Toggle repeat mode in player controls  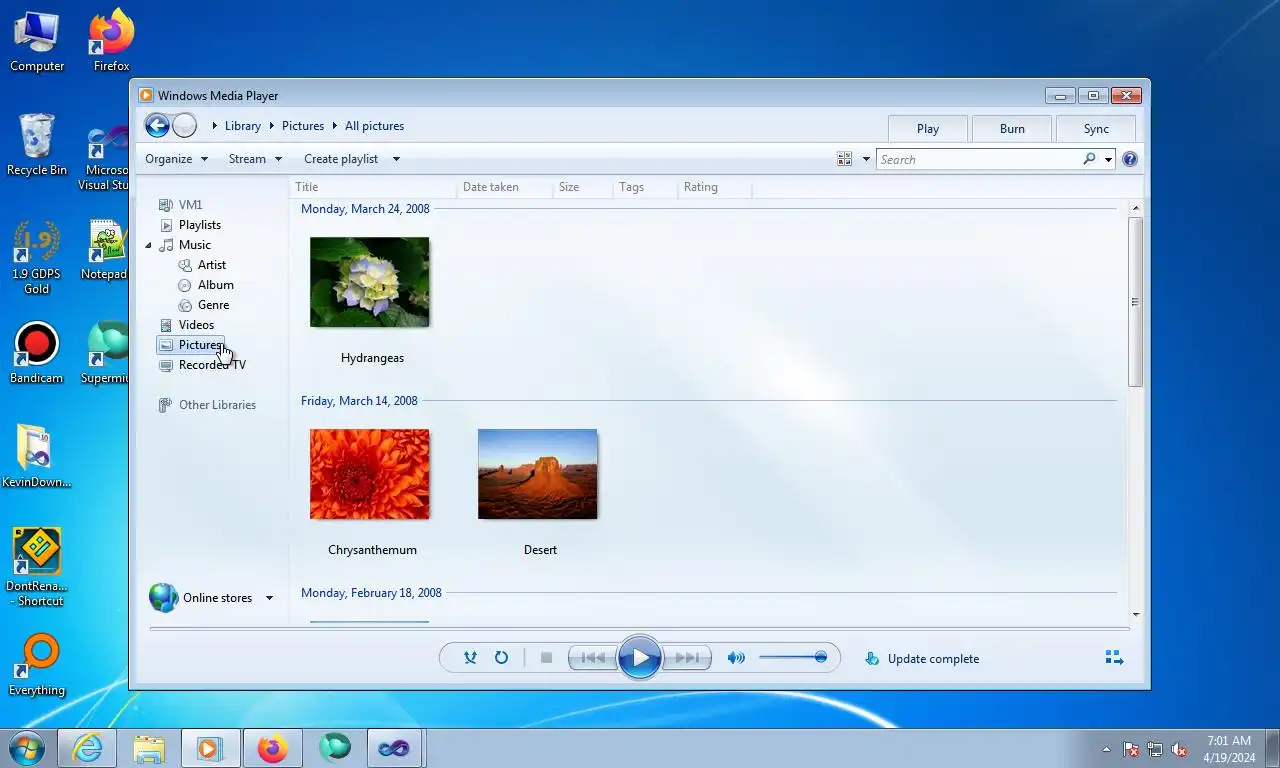501,658
